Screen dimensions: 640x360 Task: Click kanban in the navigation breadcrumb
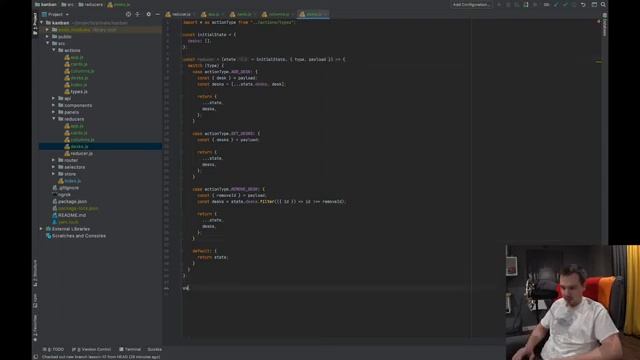coord(46,4)
